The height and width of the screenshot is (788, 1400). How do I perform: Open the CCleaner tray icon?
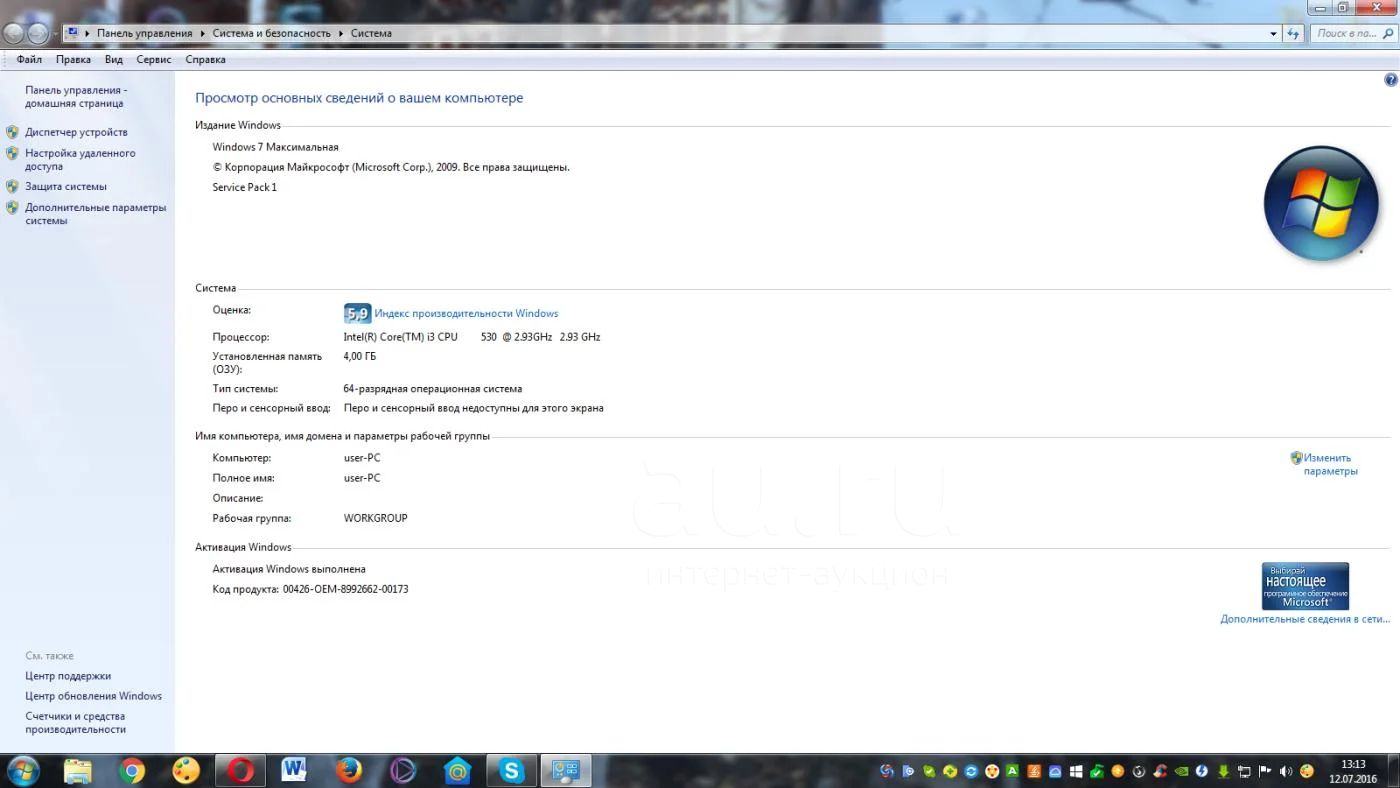(1160, 771)
